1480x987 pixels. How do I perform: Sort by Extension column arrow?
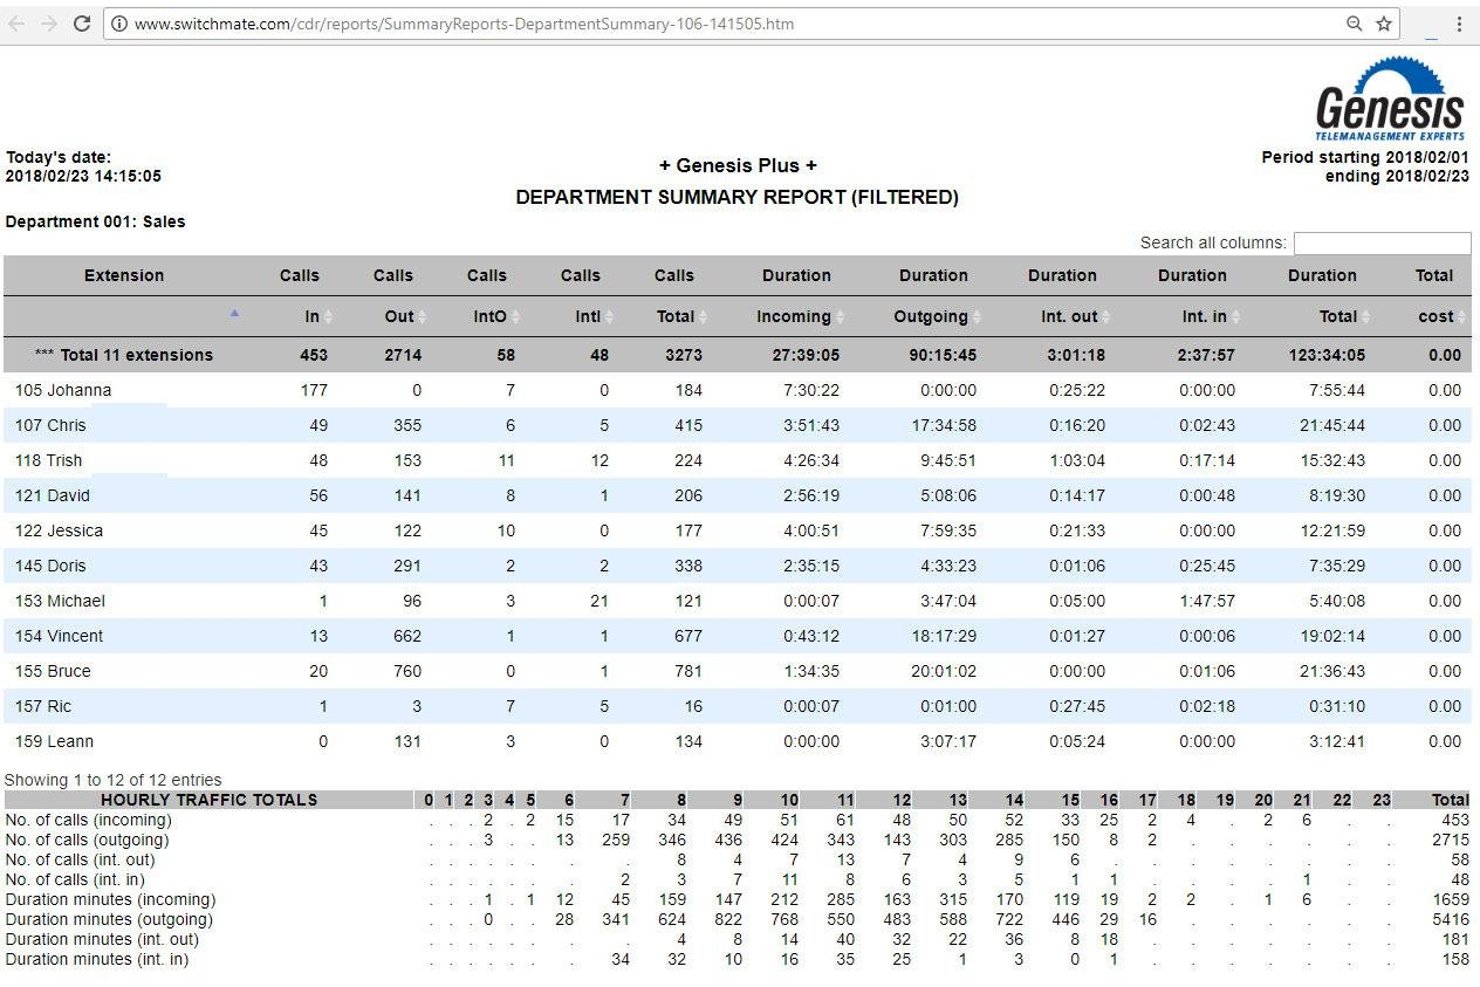coord(234,314)
